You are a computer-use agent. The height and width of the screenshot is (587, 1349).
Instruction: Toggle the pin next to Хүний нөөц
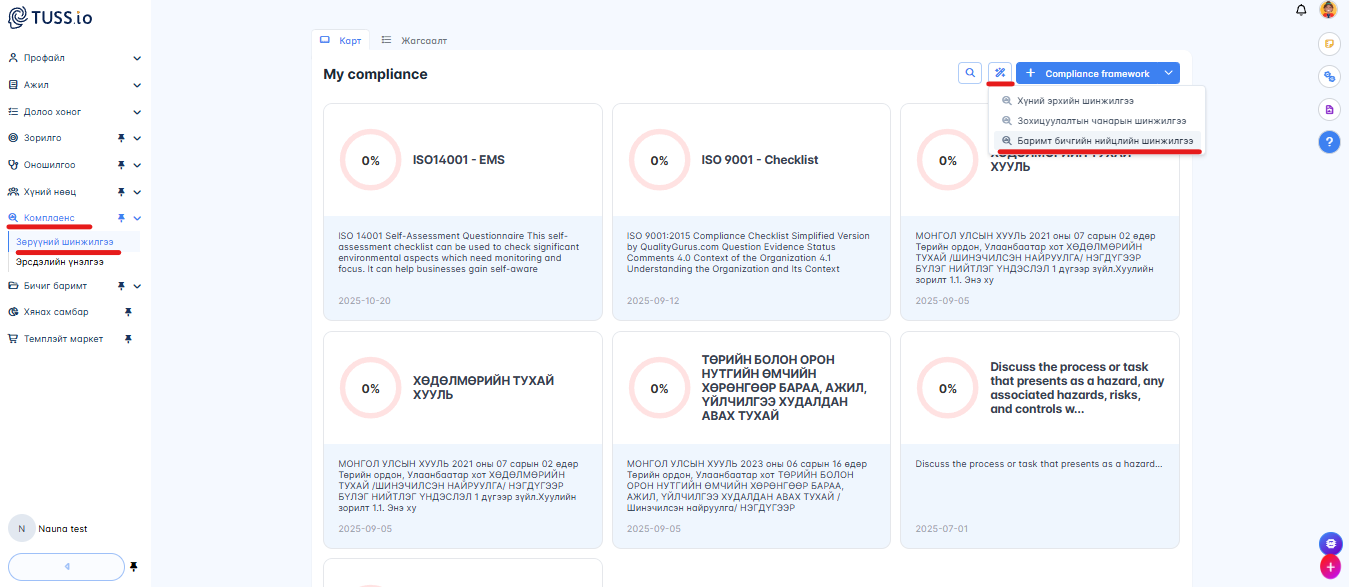pyautogui.click(x=120, y=192)
